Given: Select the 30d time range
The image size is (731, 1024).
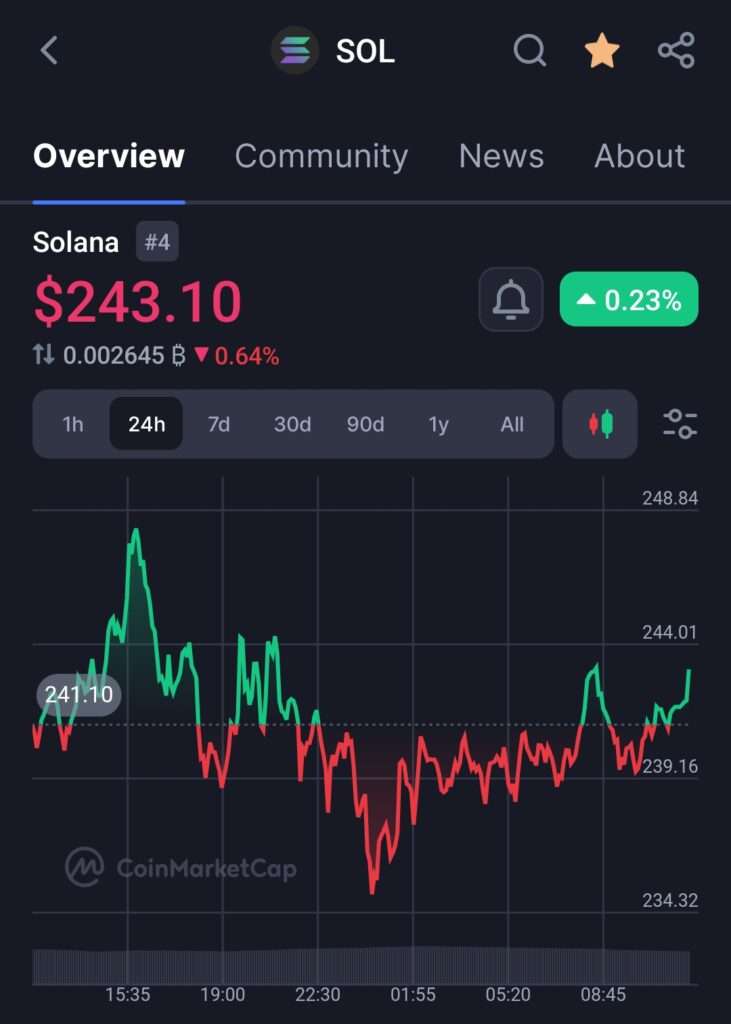Looking at the screenshot, I should pyautogui.click(x=292, y=424).
